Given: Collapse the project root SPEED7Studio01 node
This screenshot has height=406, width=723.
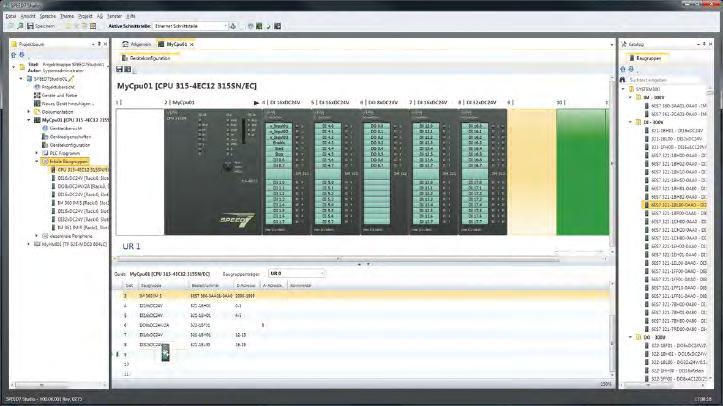Looking at the screenshot, I should tap(21, 79).
